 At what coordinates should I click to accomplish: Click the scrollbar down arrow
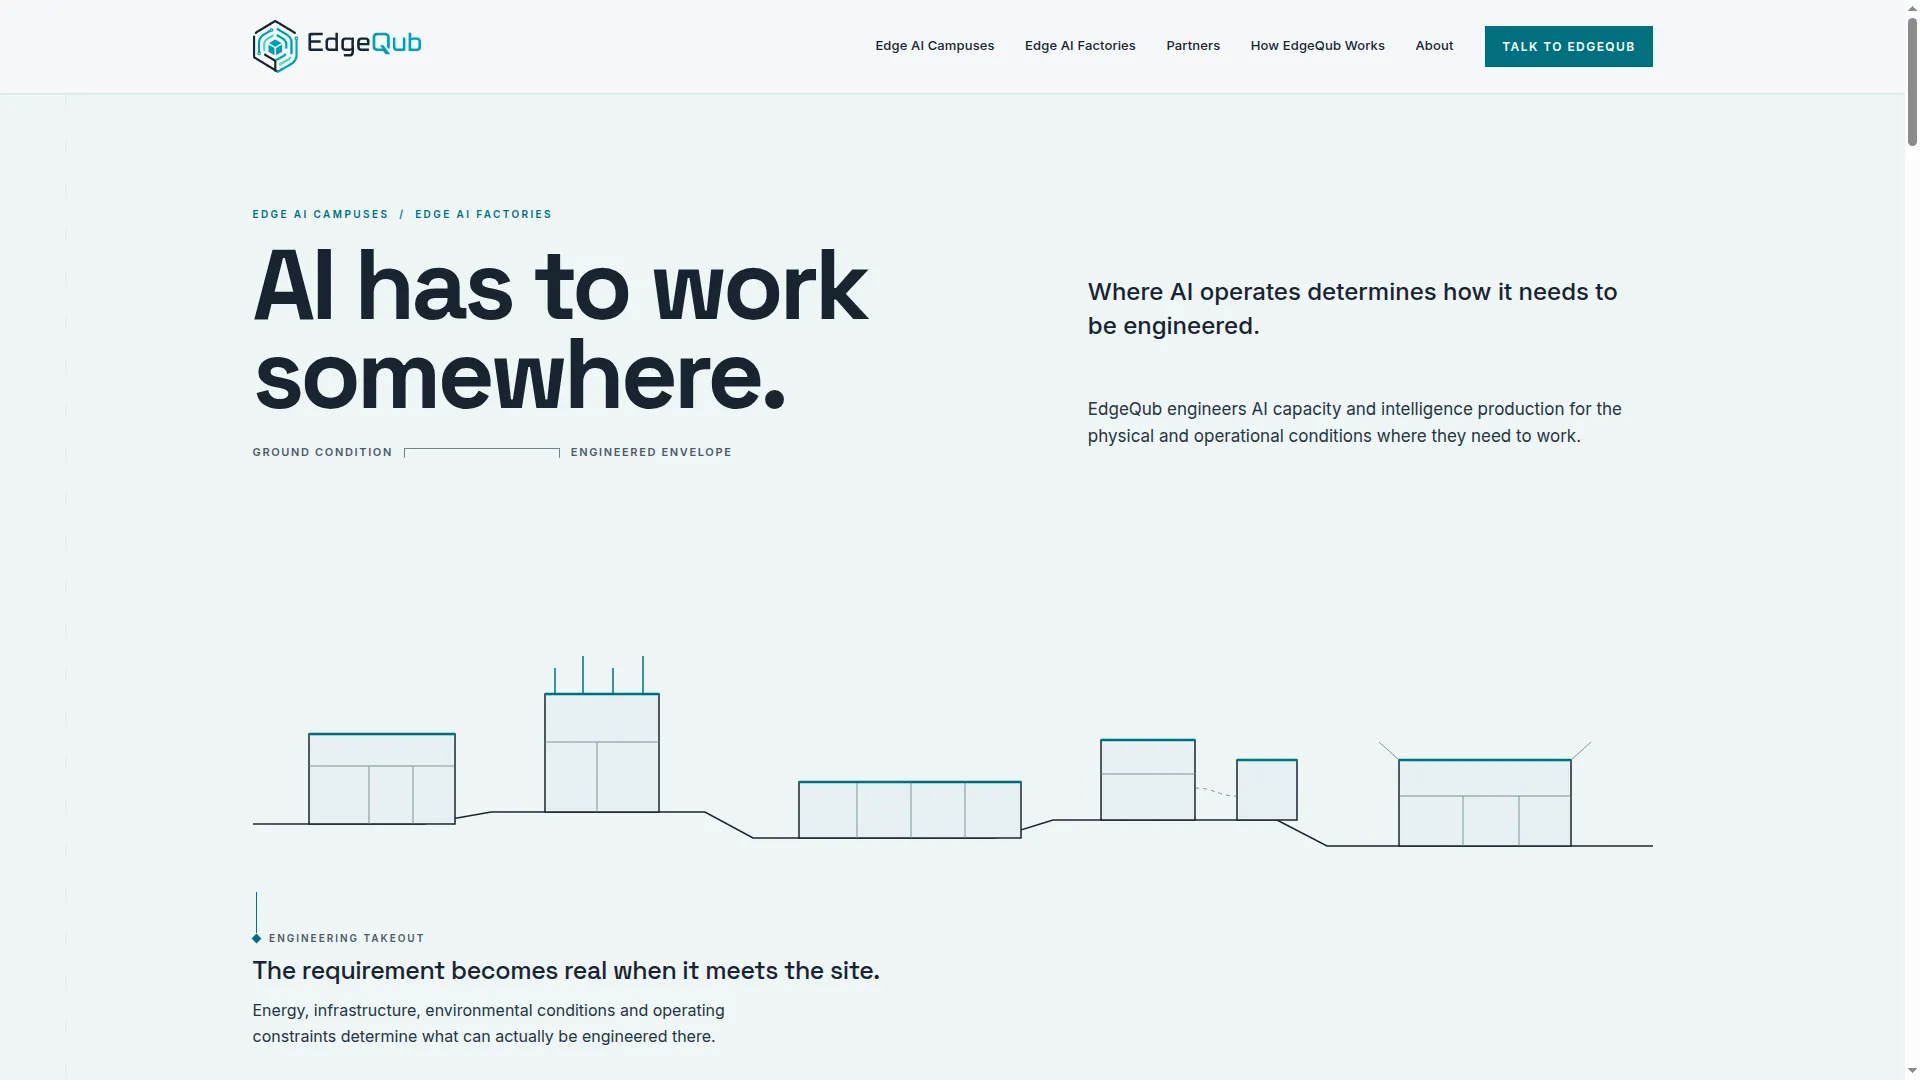(1912, 1072)
